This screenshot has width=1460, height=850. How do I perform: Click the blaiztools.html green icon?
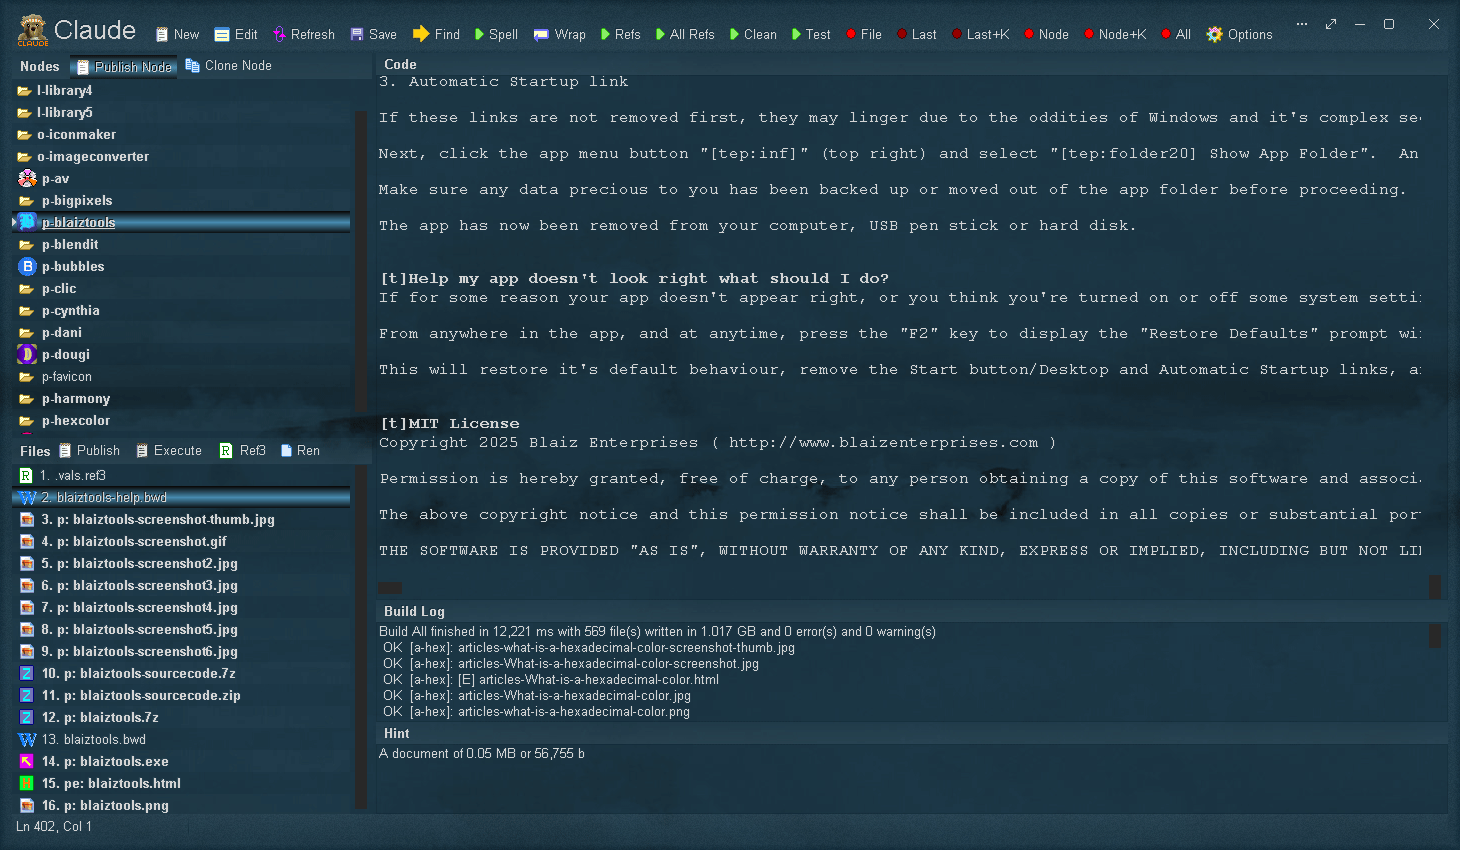27,783
